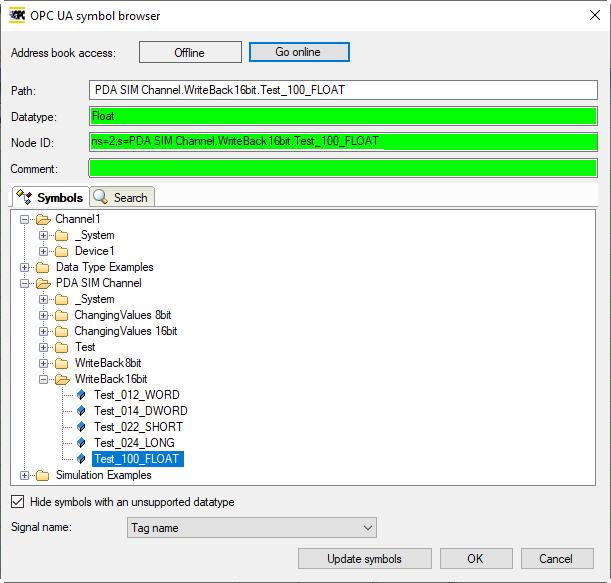The image size is (611, 583).
Task: Click the Offline button
Action: 190,52
